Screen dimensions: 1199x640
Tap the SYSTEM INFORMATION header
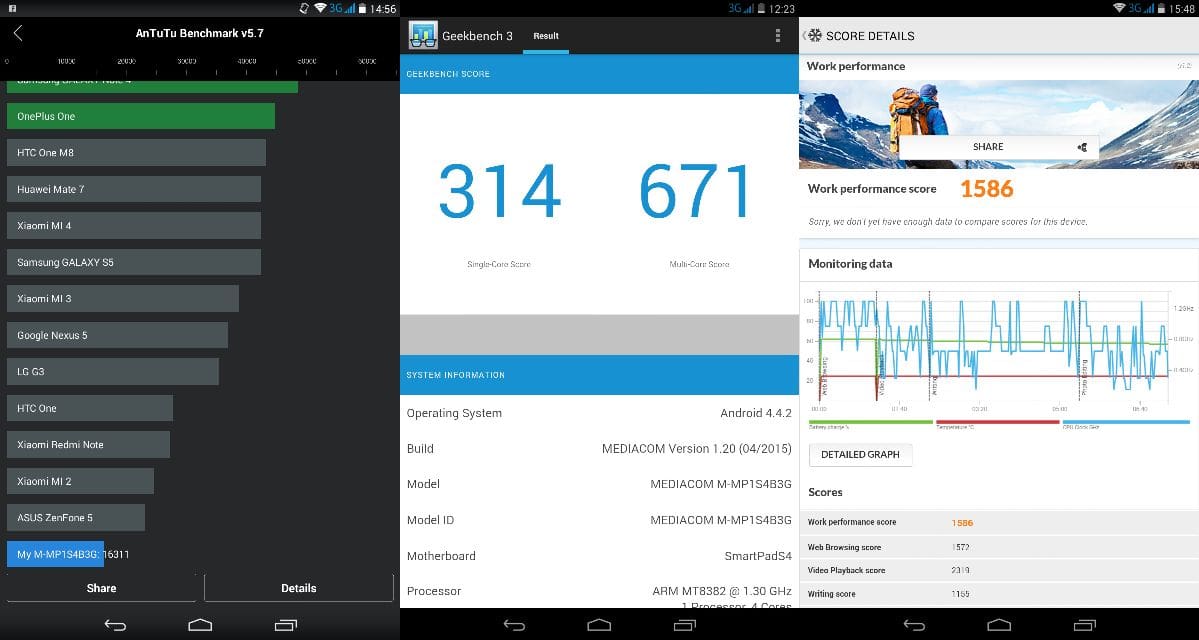599,375
